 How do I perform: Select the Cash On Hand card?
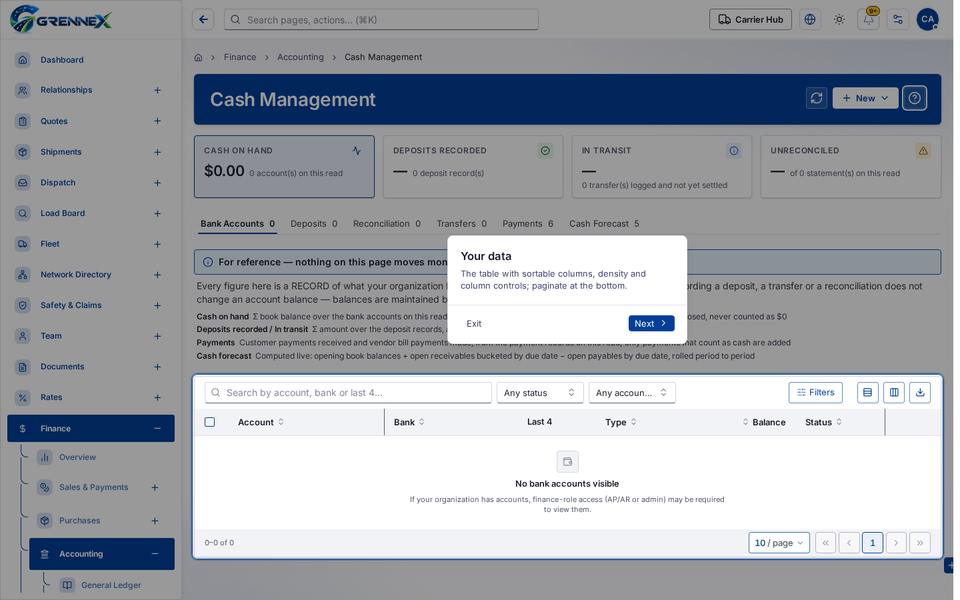284,167
